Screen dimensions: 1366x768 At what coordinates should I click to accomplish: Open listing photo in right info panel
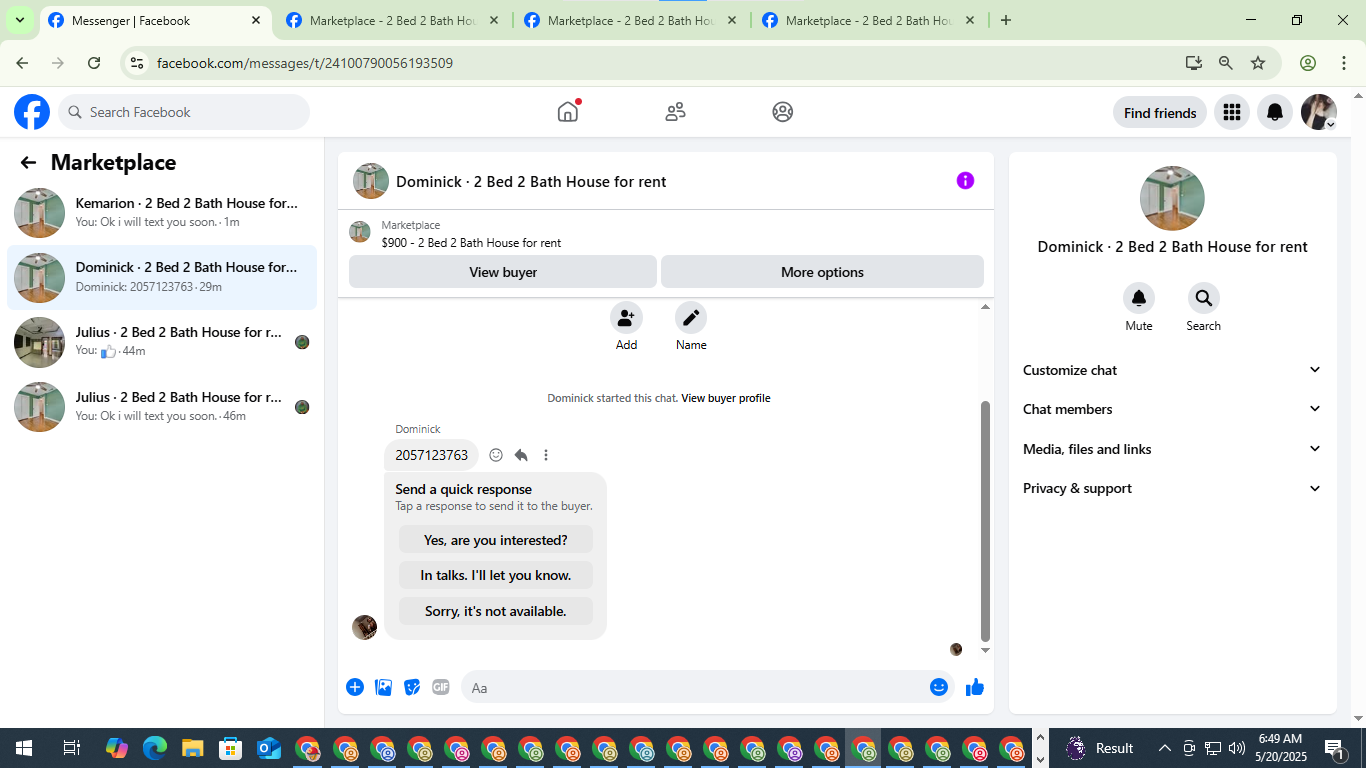click(1172, 198)
